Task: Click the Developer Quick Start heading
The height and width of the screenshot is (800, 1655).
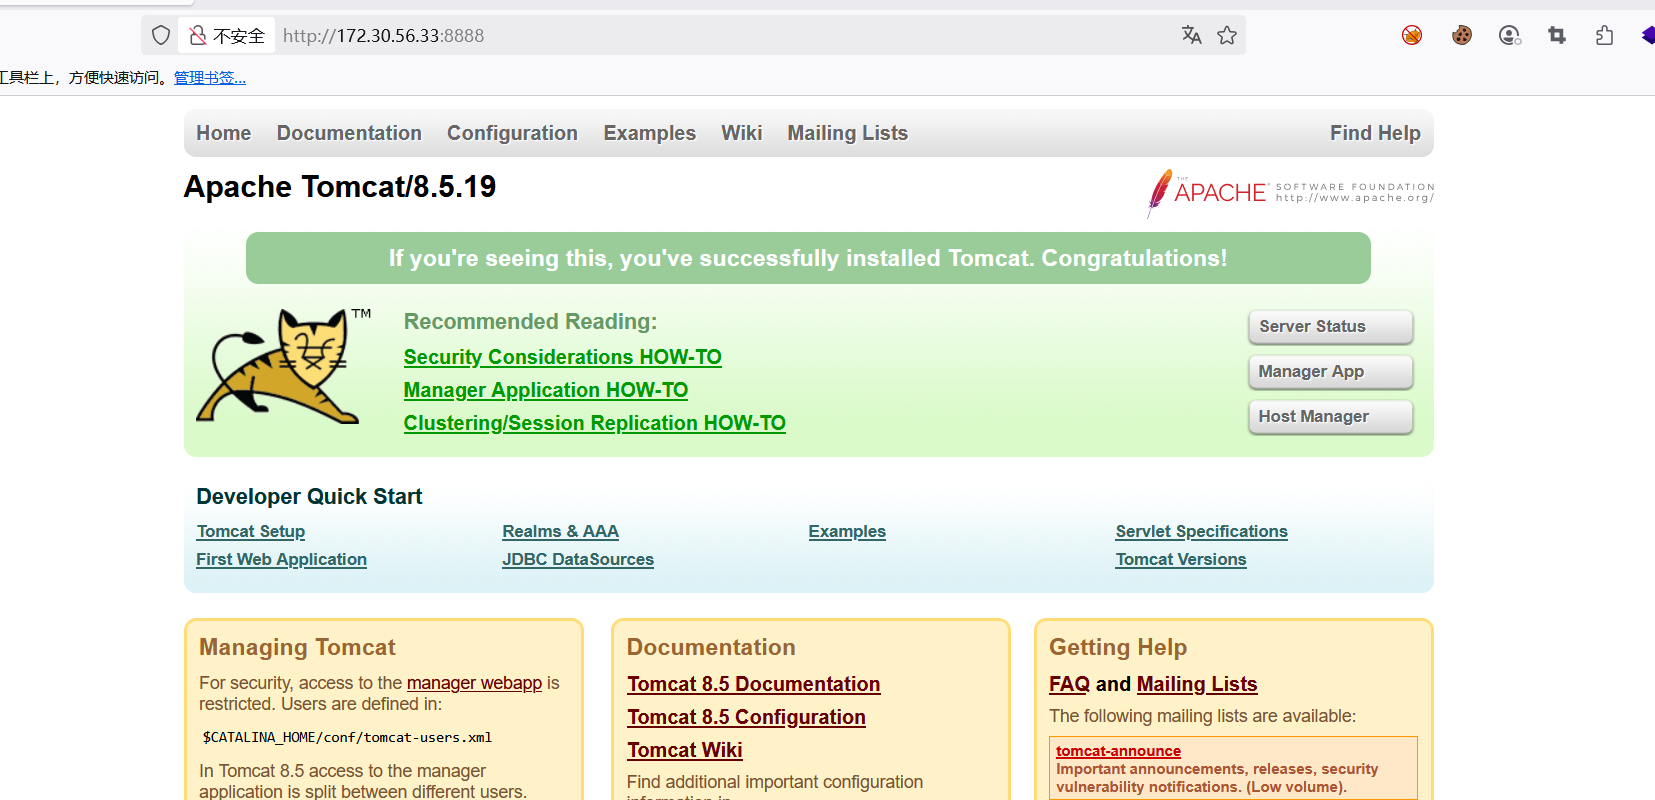Action: click(x=309, y=497)
